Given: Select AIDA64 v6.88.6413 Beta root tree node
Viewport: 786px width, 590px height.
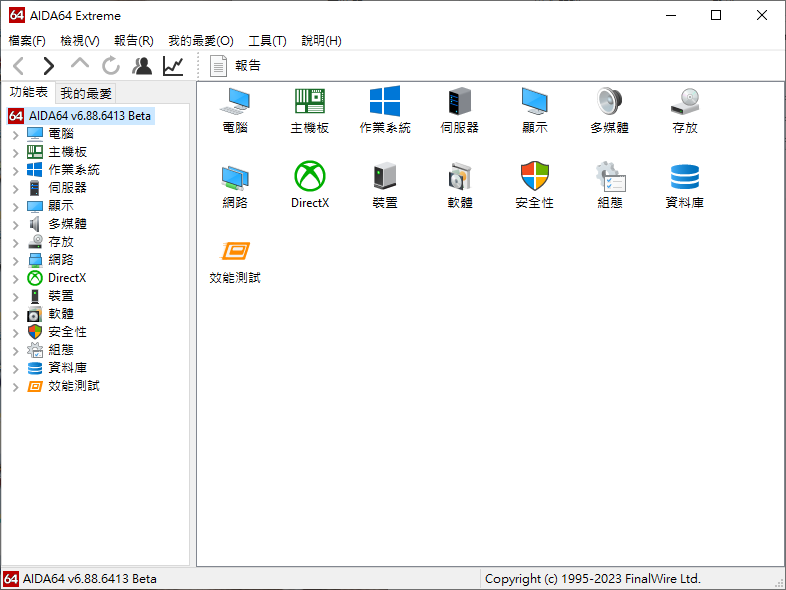Looking at the screenshot, I should [81, 116].
